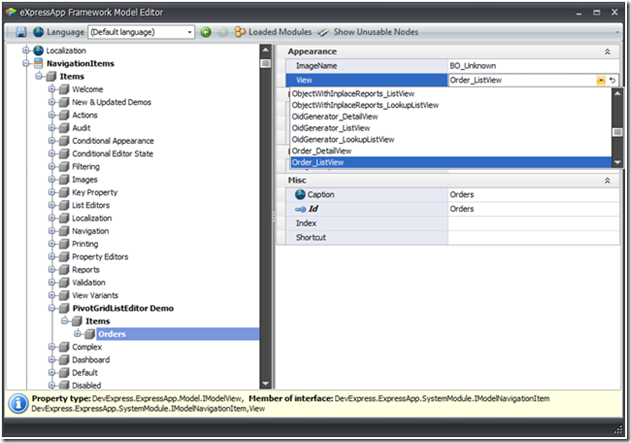Click the green navigate back arrow
This screenshot has width=631, height=443.
[x=206, y=32]
